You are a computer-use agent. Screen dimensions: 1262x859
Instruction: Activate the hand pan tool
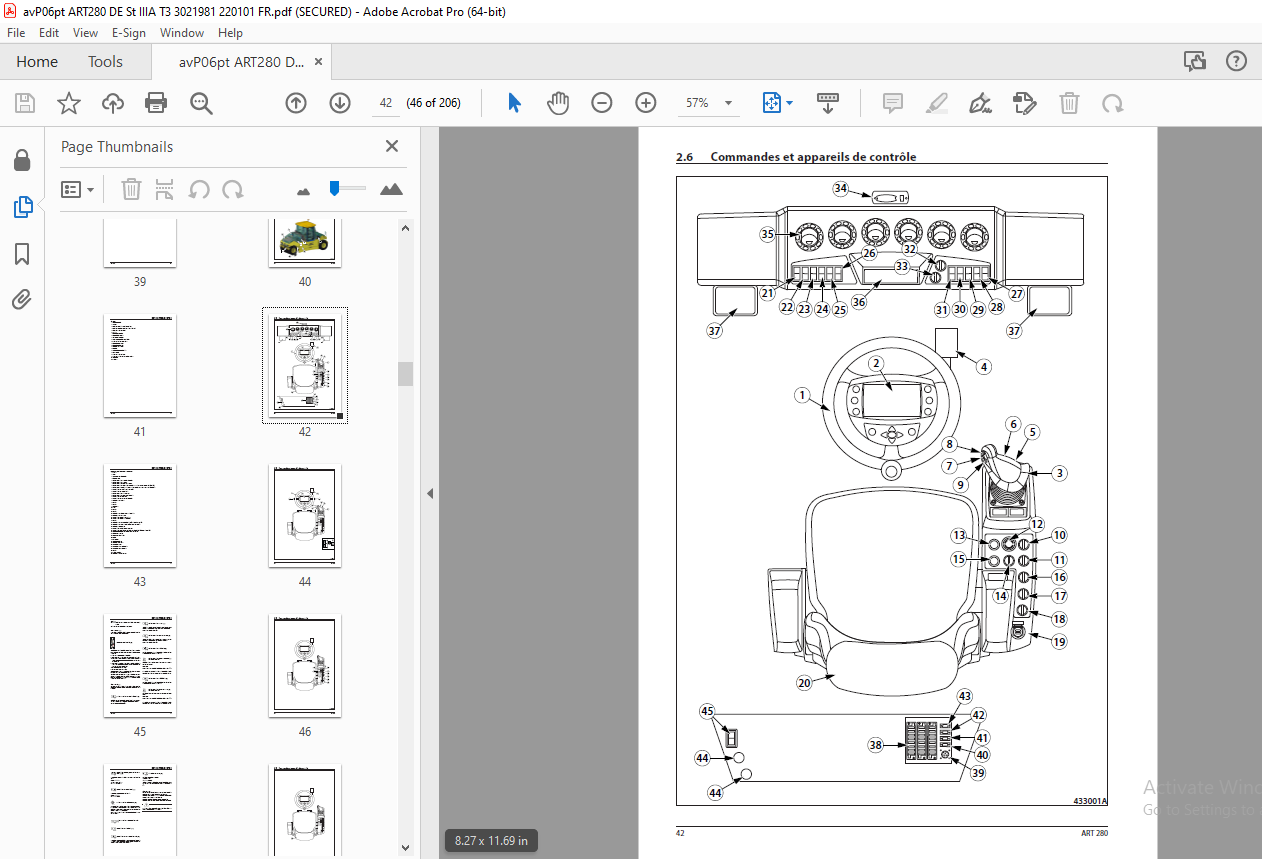[x=558, y=103]
